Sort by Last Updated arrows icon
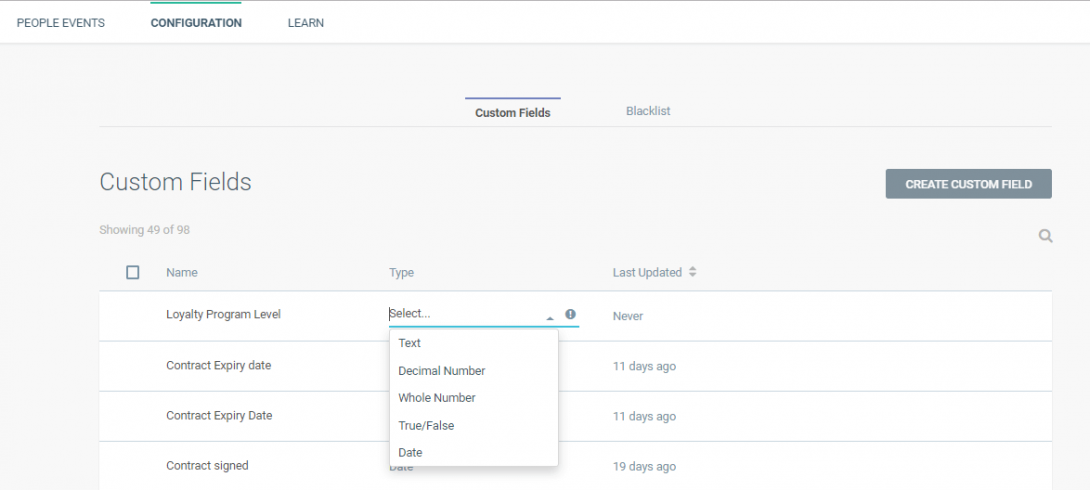The width and height of the screenshot is (1090, 490). coord(692,272)
